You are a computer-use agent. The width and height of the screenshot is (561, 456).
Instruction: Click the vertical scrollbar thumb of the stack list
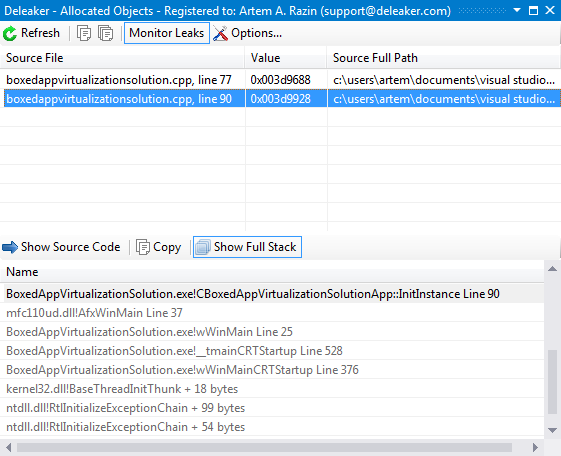552,382
